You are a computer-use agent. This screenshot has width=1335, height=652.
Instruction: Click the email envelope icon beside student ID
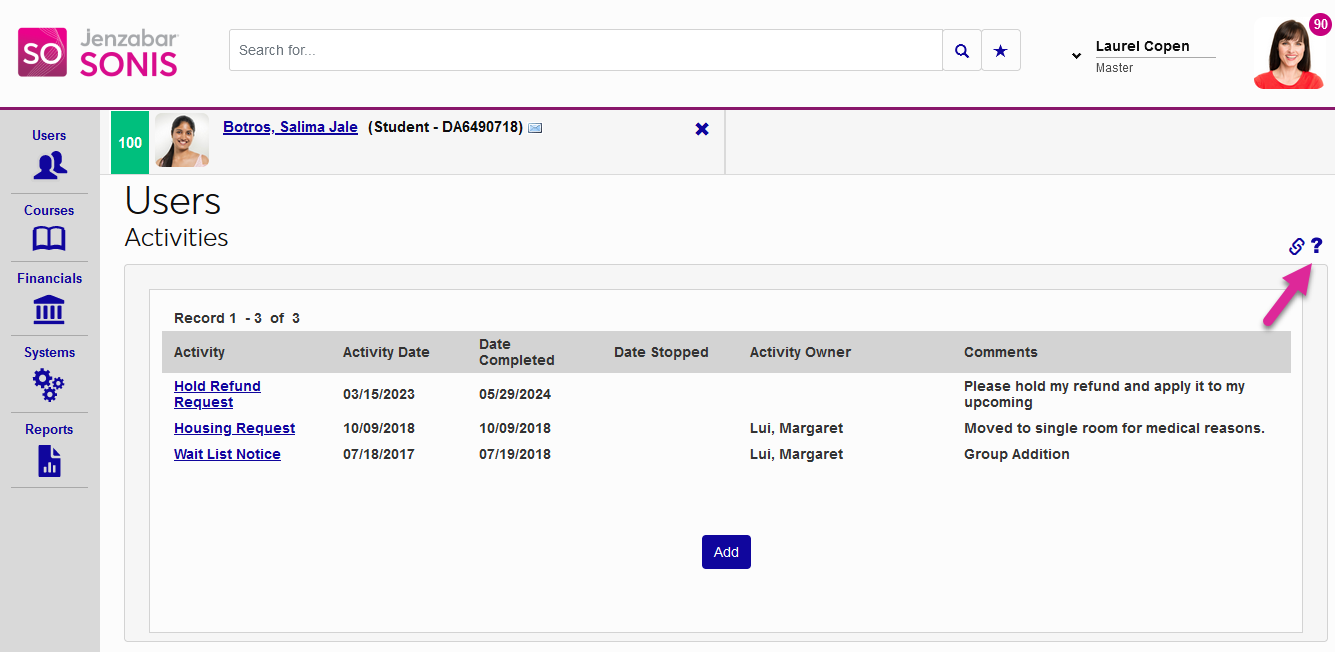(535, 128)
